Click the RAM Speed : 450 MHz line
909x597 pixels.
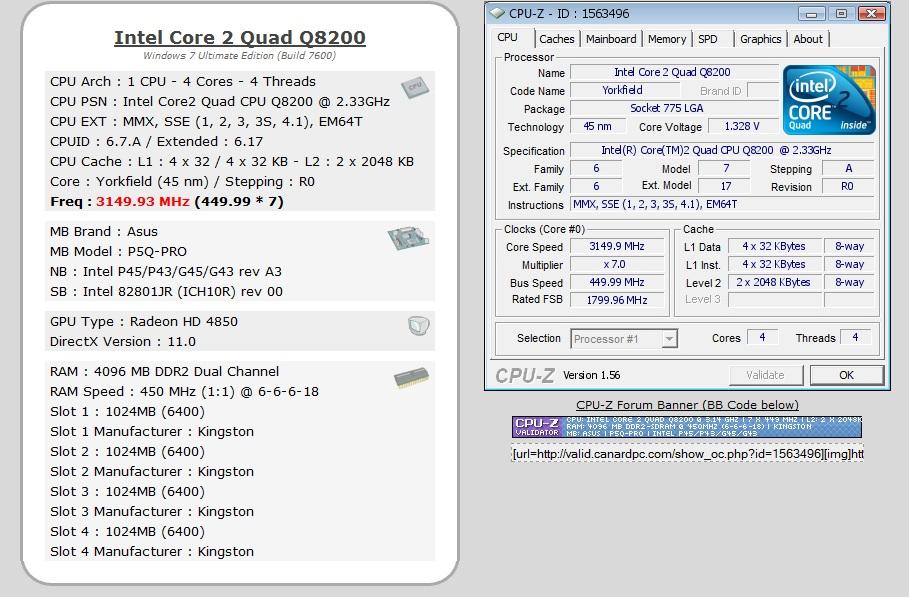tap(184, 392)
